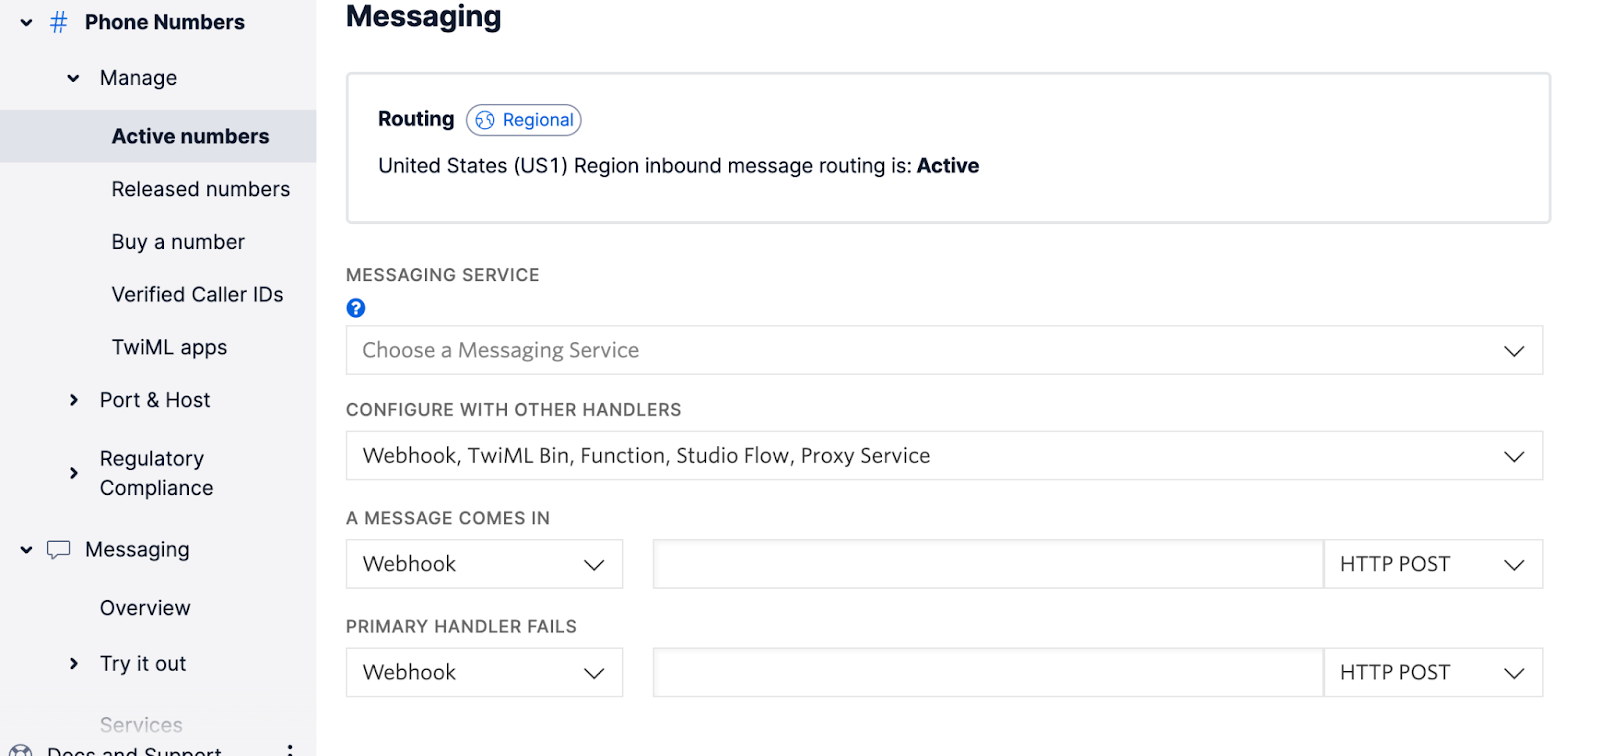This screenshot has height=756, width=1600.
Task: Click the Manage sidebar label
Action: (x=139, y=78)
